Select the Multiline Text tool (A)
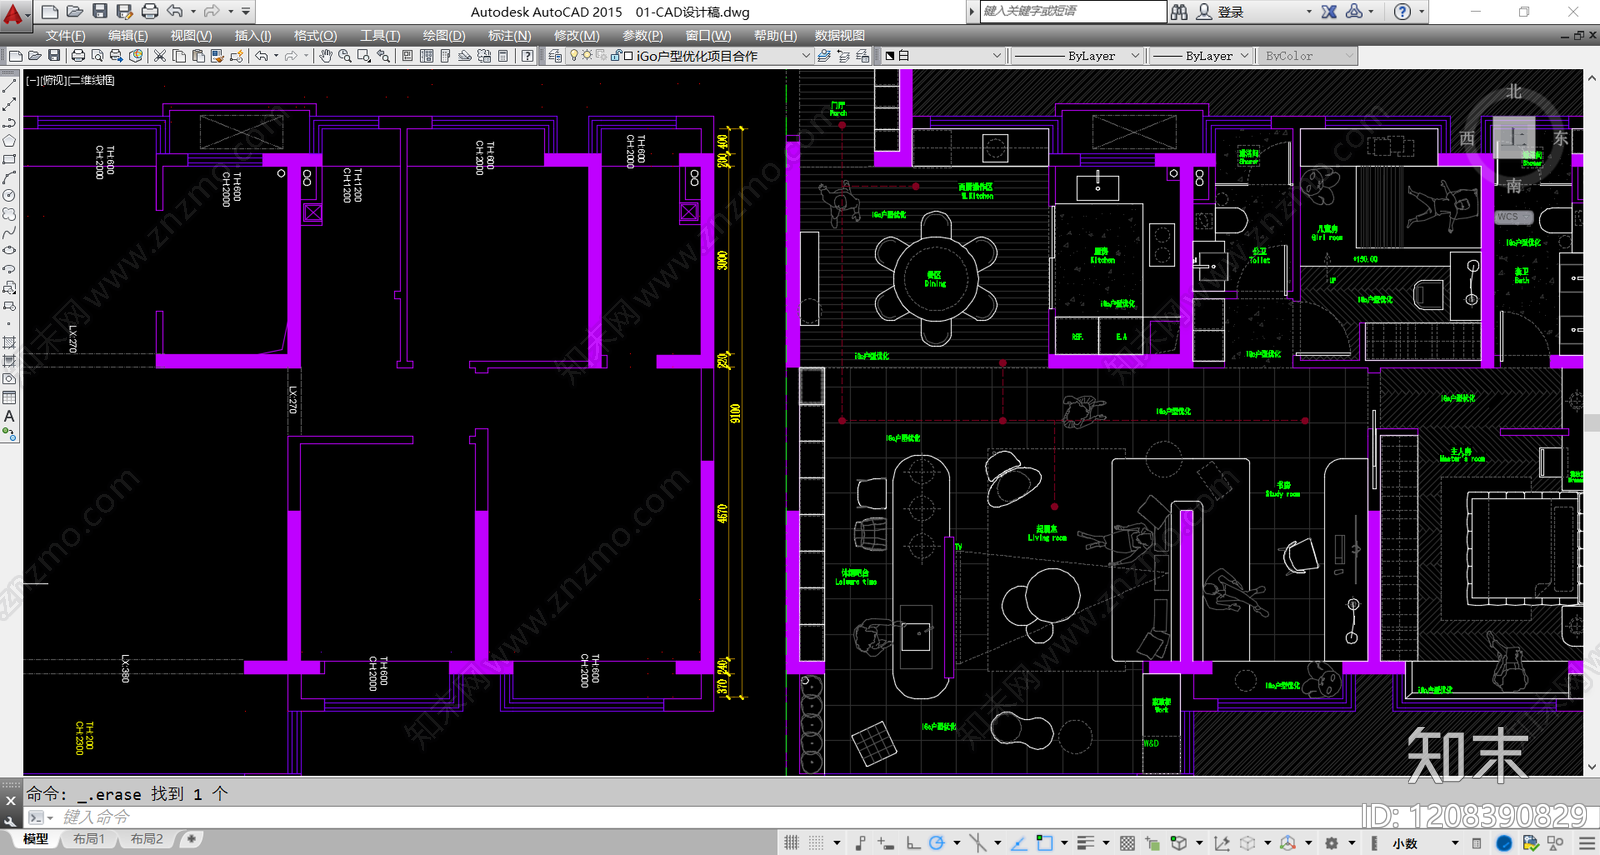Screen dimensions: 1600x855 (x=9, y=416)
